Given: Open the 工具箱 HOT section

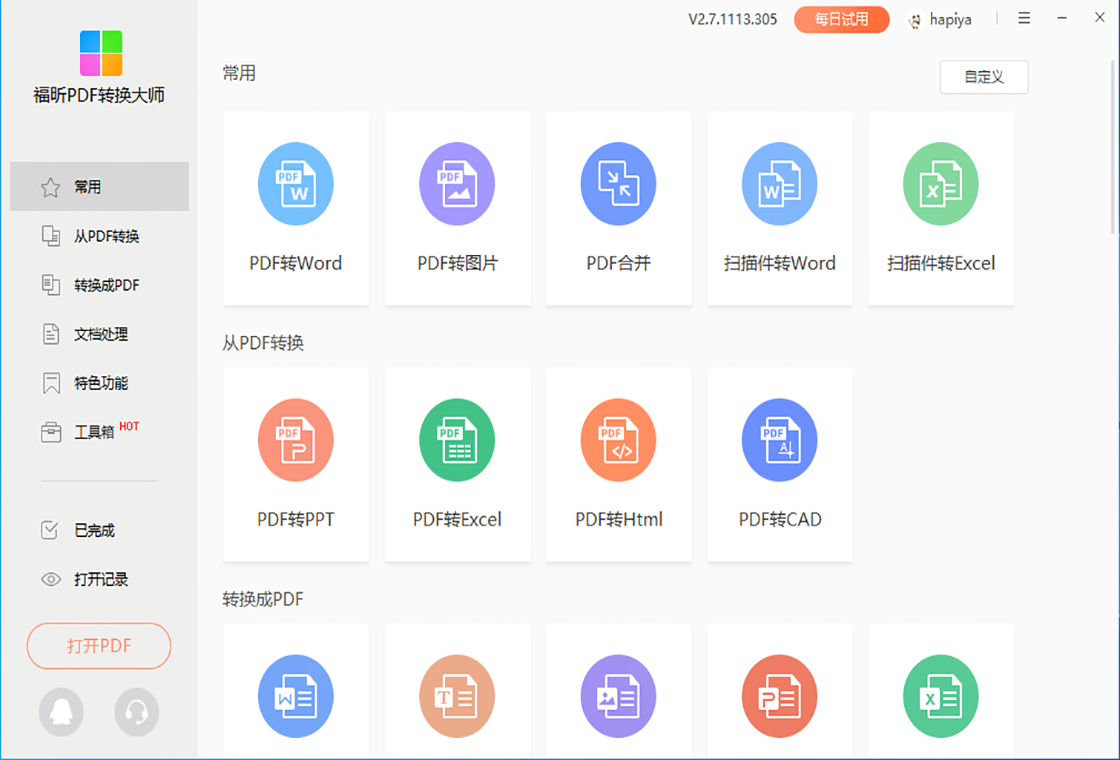Looking at the screenshot, I should pos(99,432).
